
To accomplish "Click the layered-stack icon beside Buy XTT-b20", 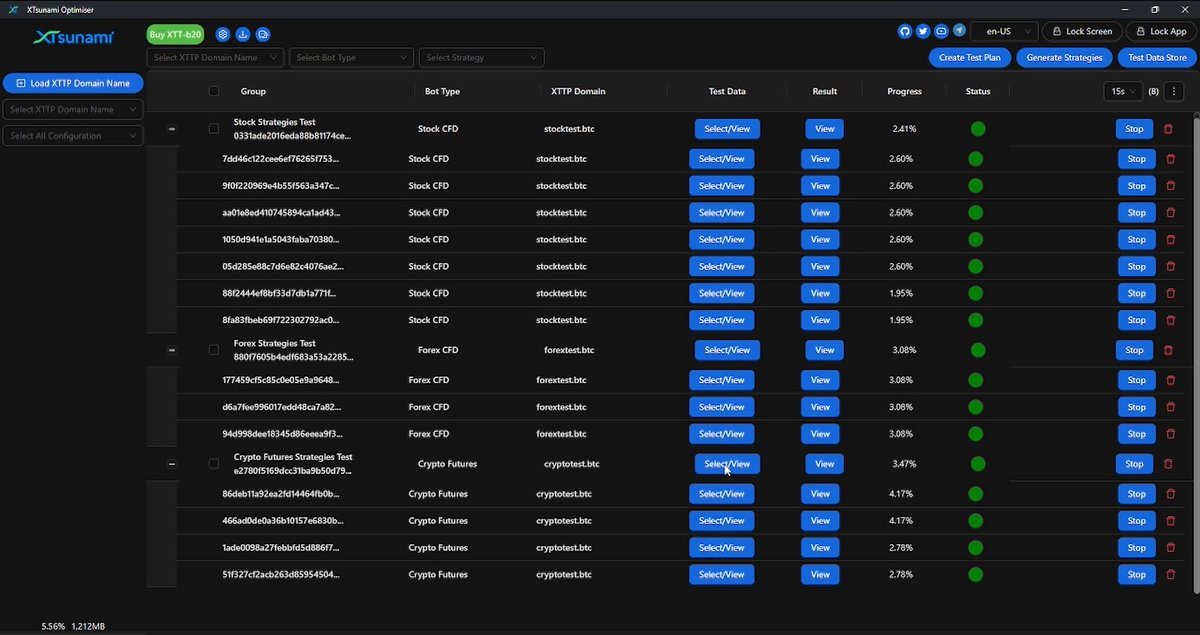I will pos(223,34).
